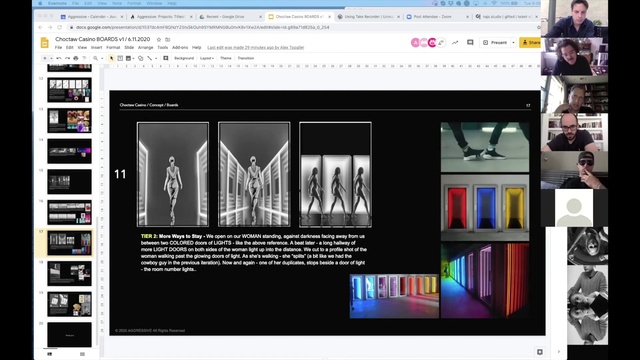This screenshot has height=360, width=640.
Task: Click the Background button
Action: pyautogui.click(x=184, y=58)
